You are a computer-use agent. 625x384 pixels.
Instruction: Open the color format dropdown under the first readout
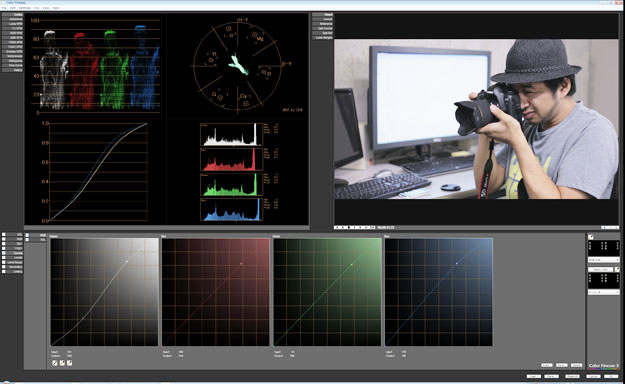click(x=604, y=260)
